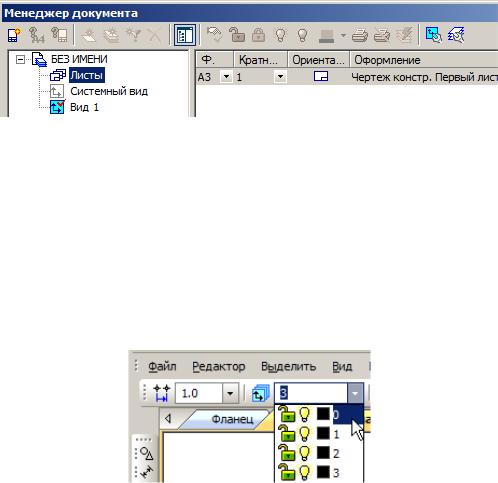The height and width of the screenshot is (483, 498).
Task: Click the open padlock toolbar icon
Action: point(237,35)
